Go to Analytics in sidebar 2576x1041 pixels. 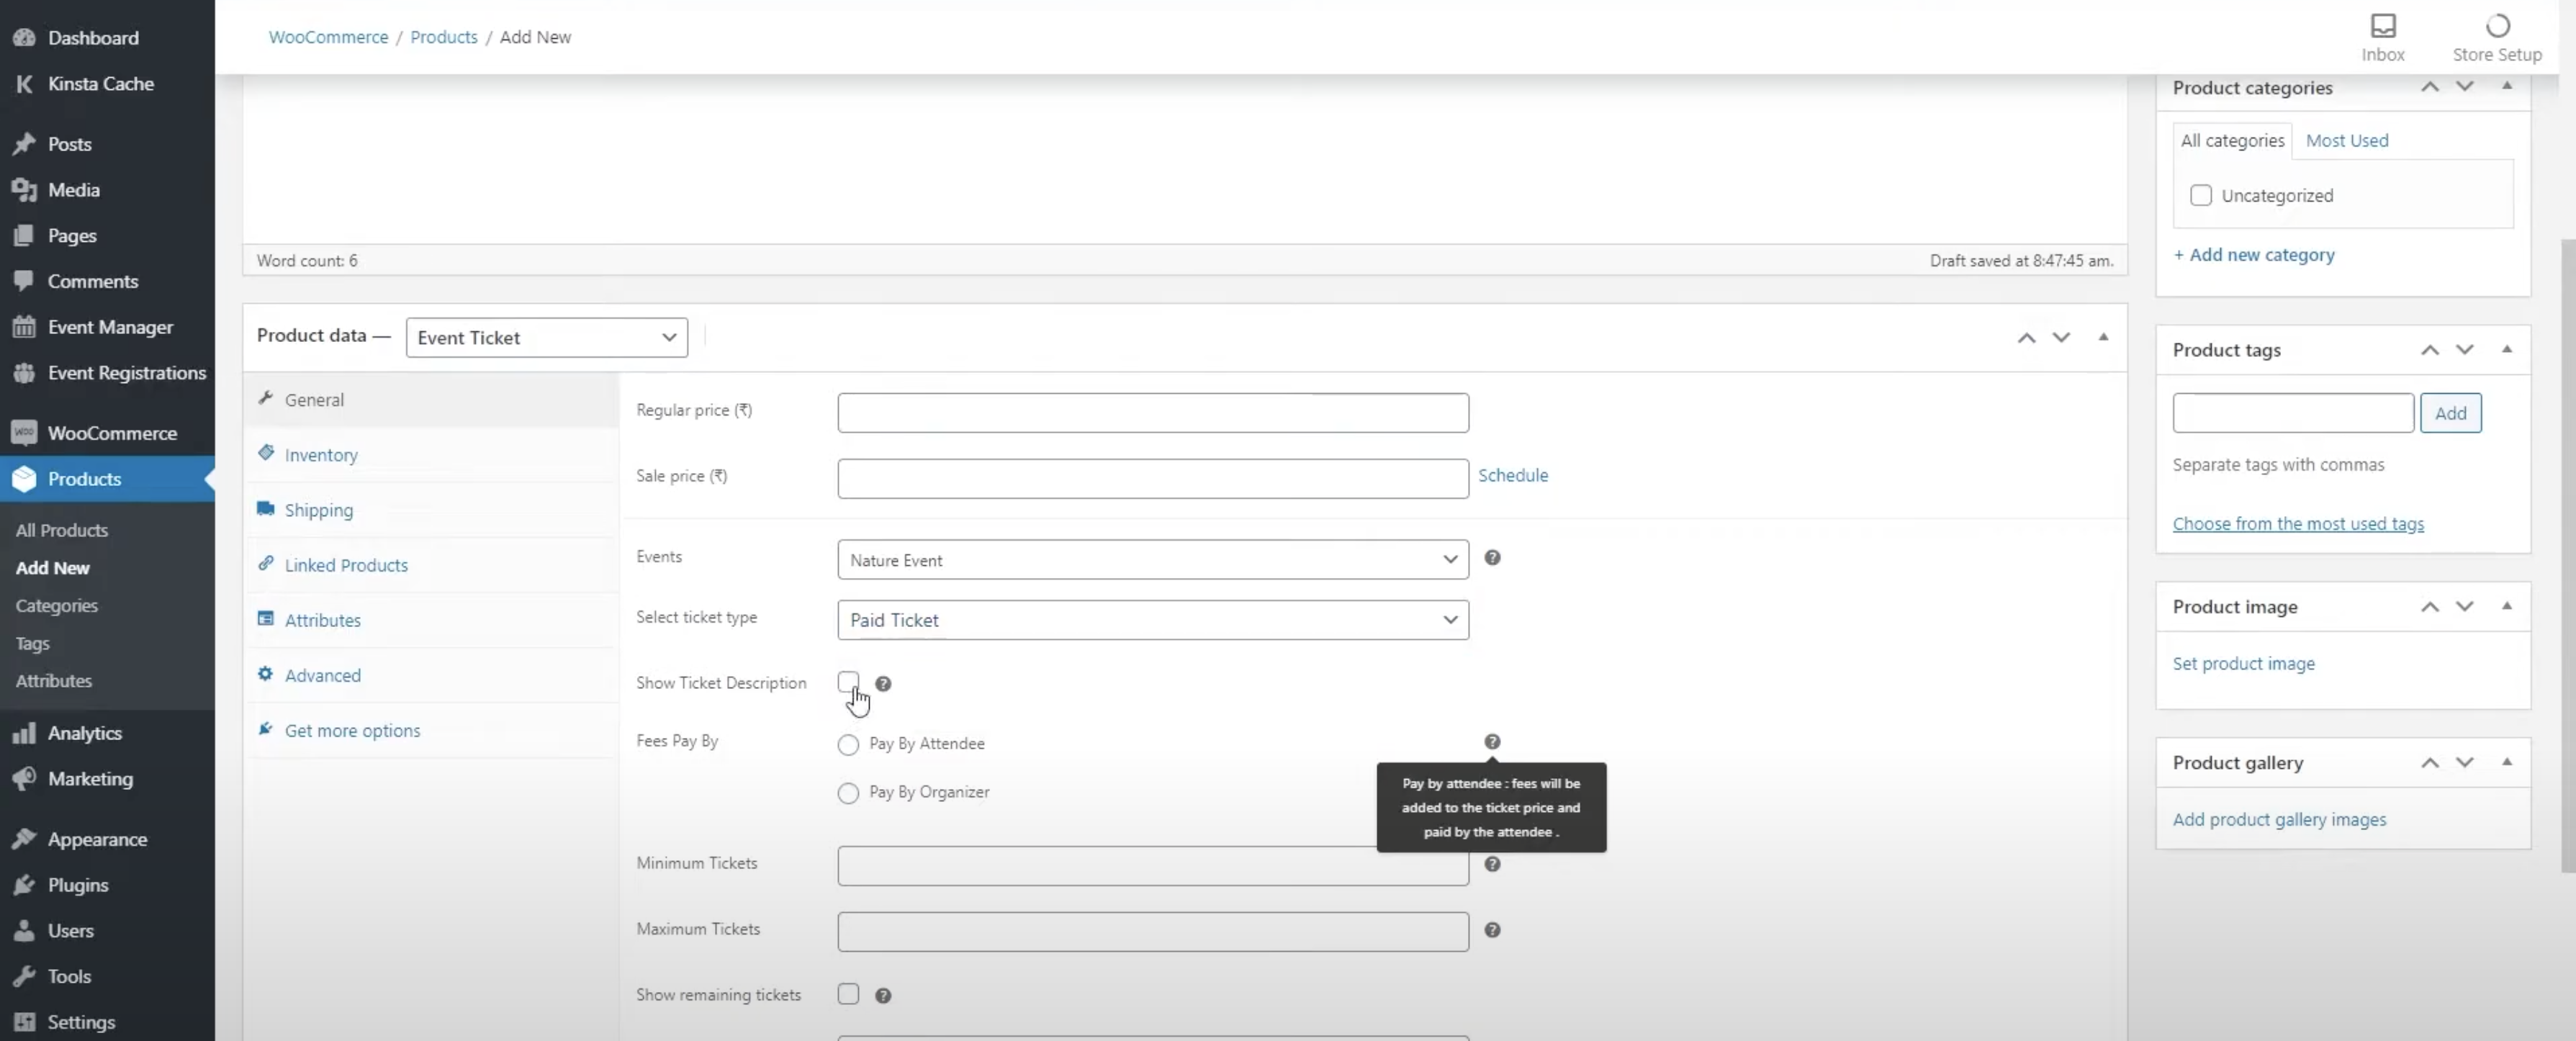[x=84, y=733]
